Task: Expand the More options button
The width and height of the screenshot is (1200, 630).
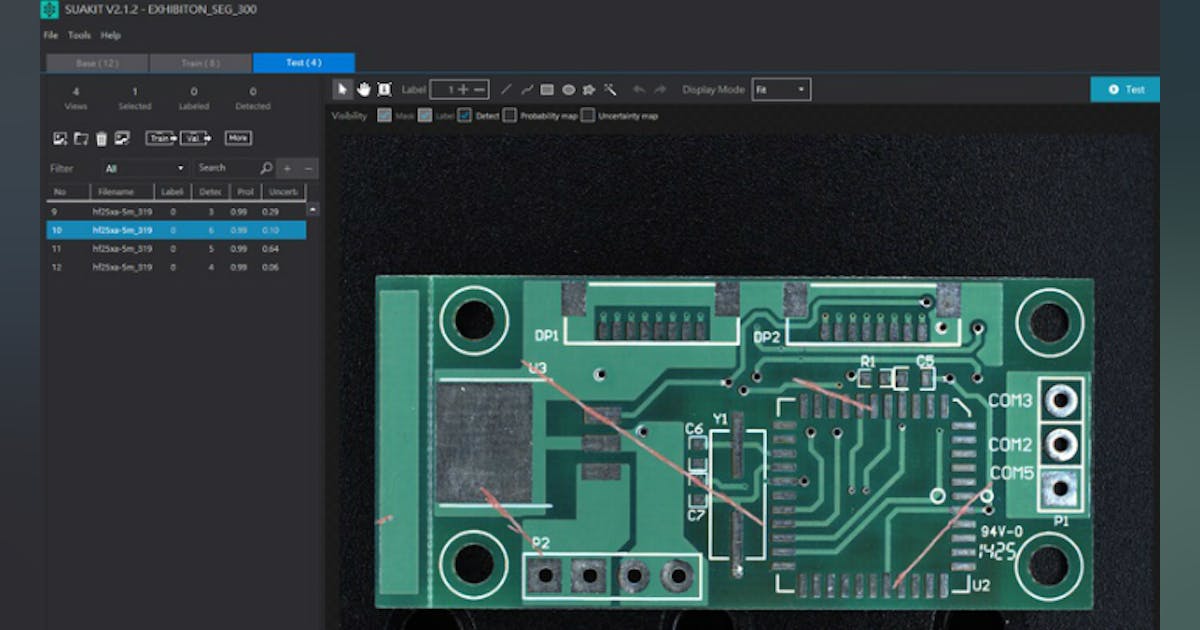Action: point(238,138)
